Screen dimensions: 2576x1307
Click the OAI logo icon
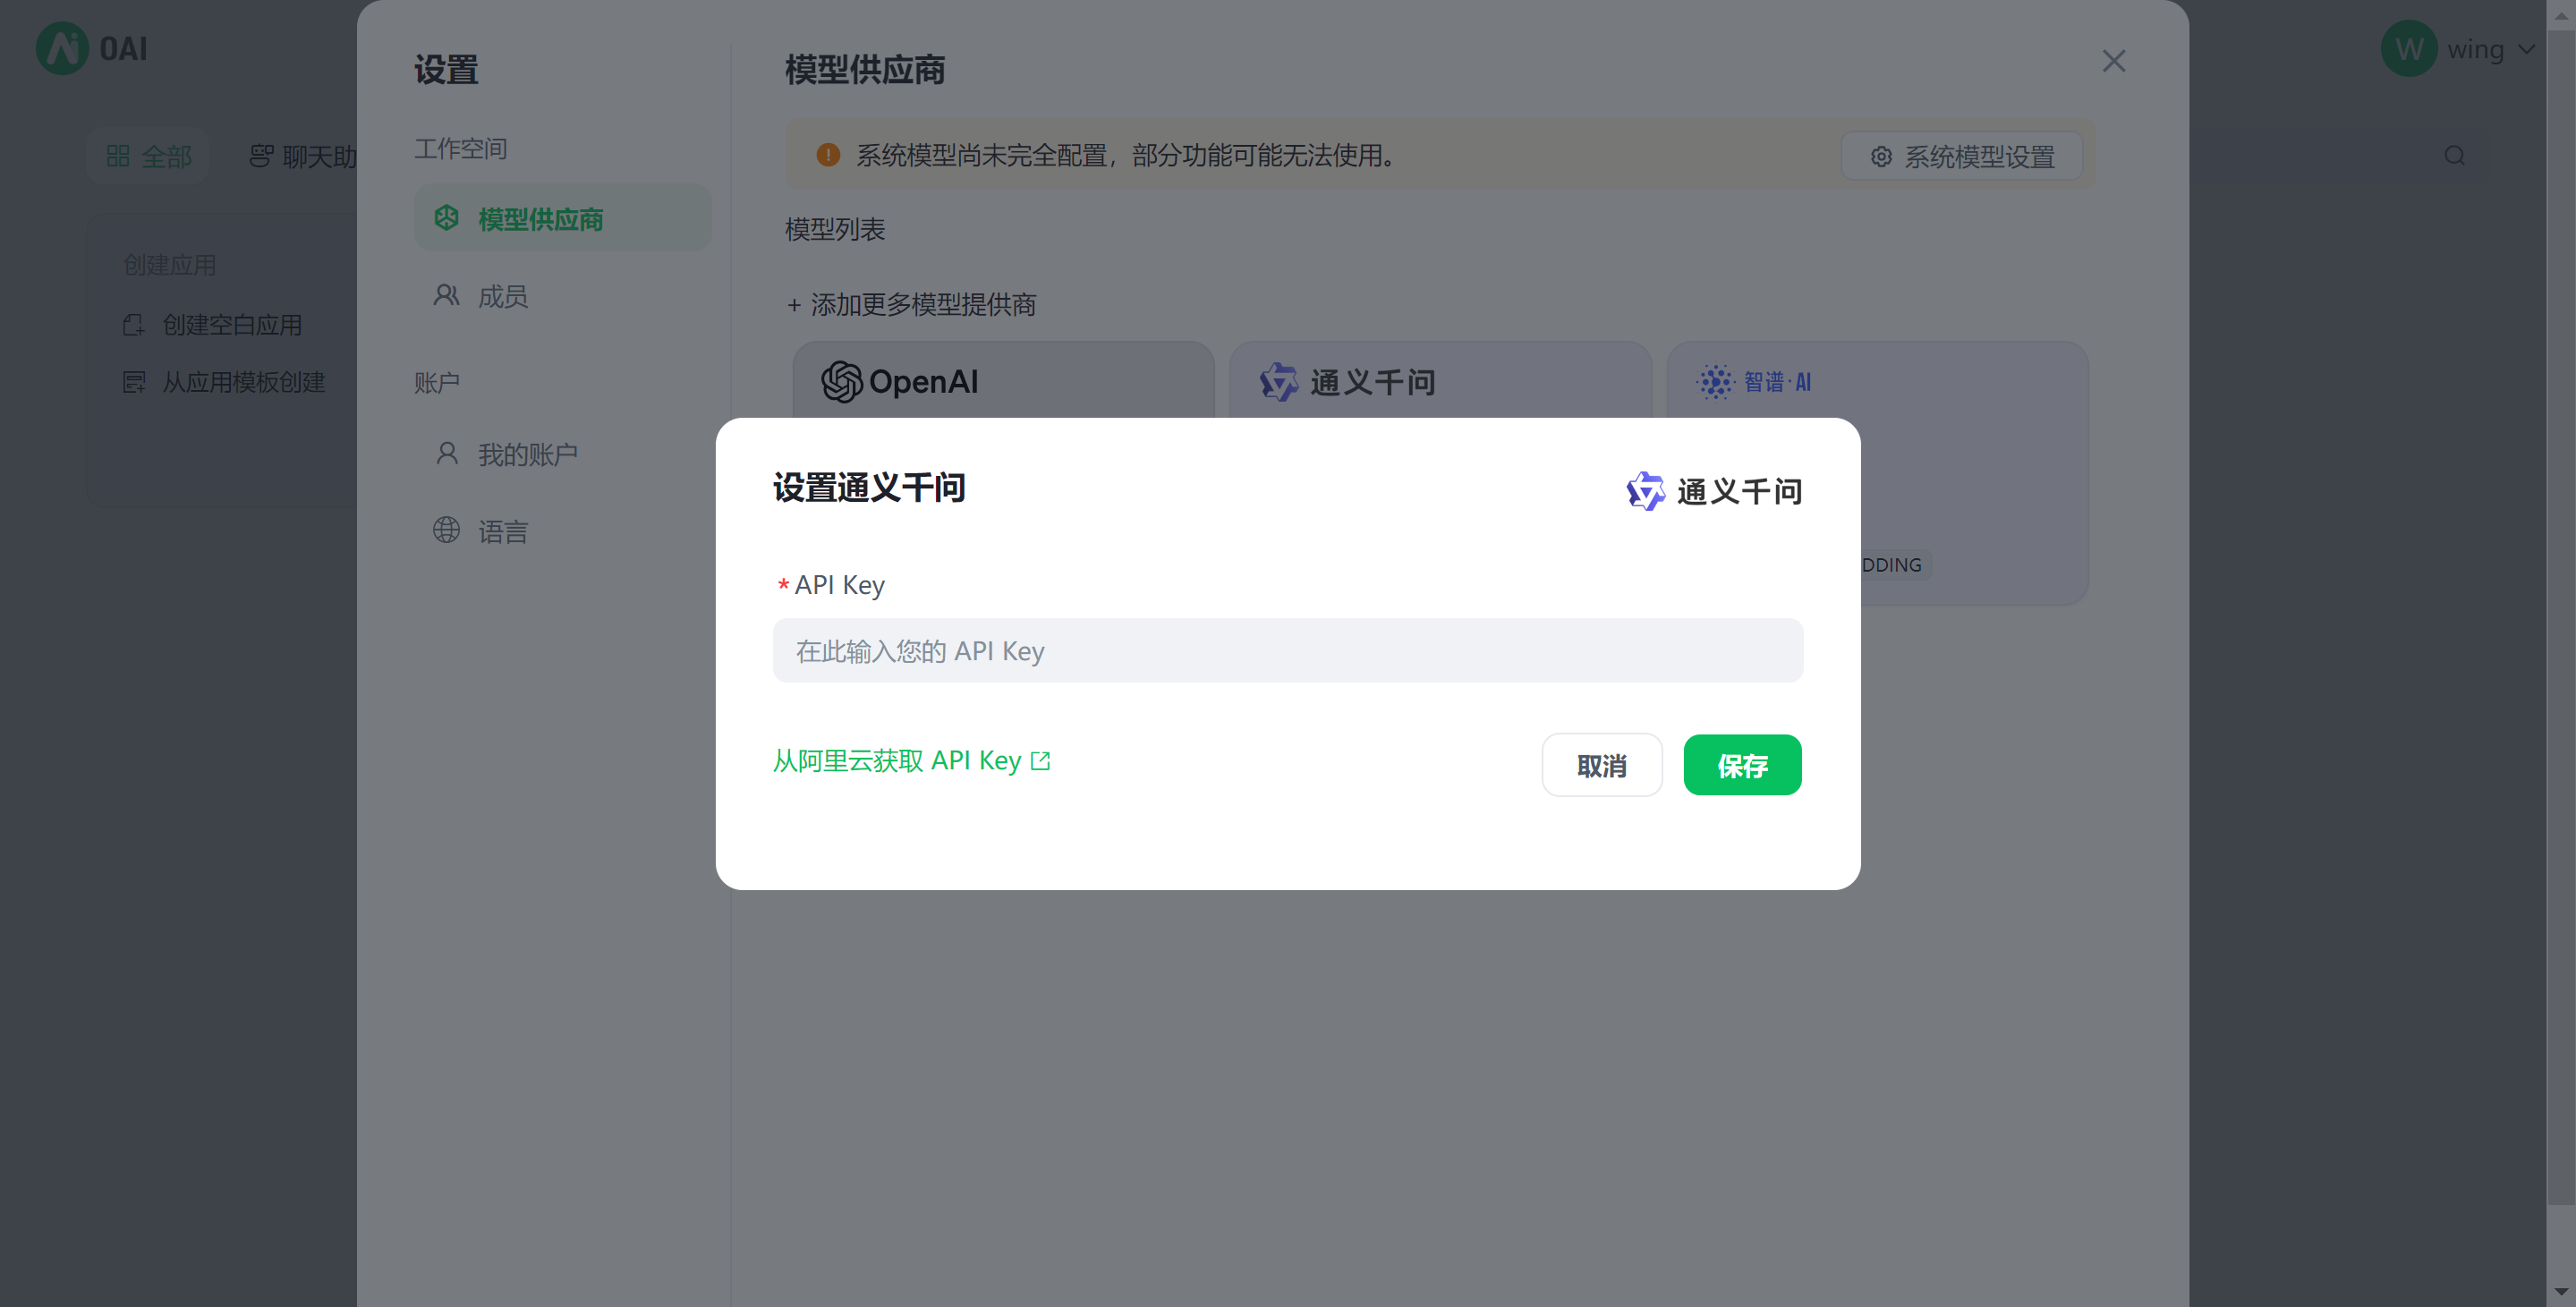(x=62, y=48)
